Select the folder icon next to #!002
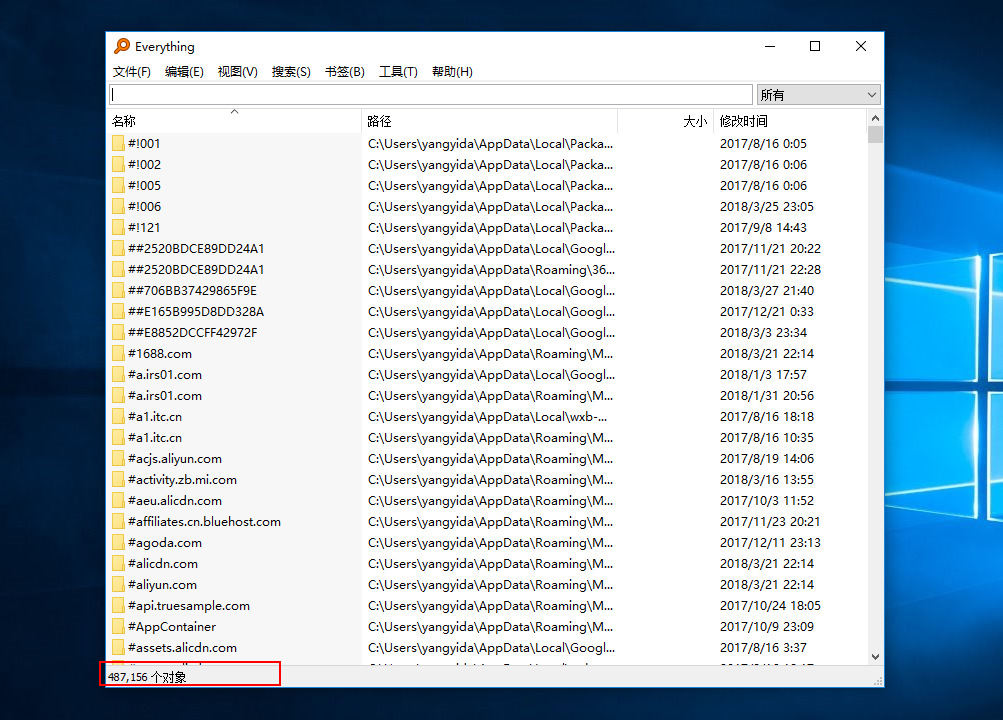 118,164
